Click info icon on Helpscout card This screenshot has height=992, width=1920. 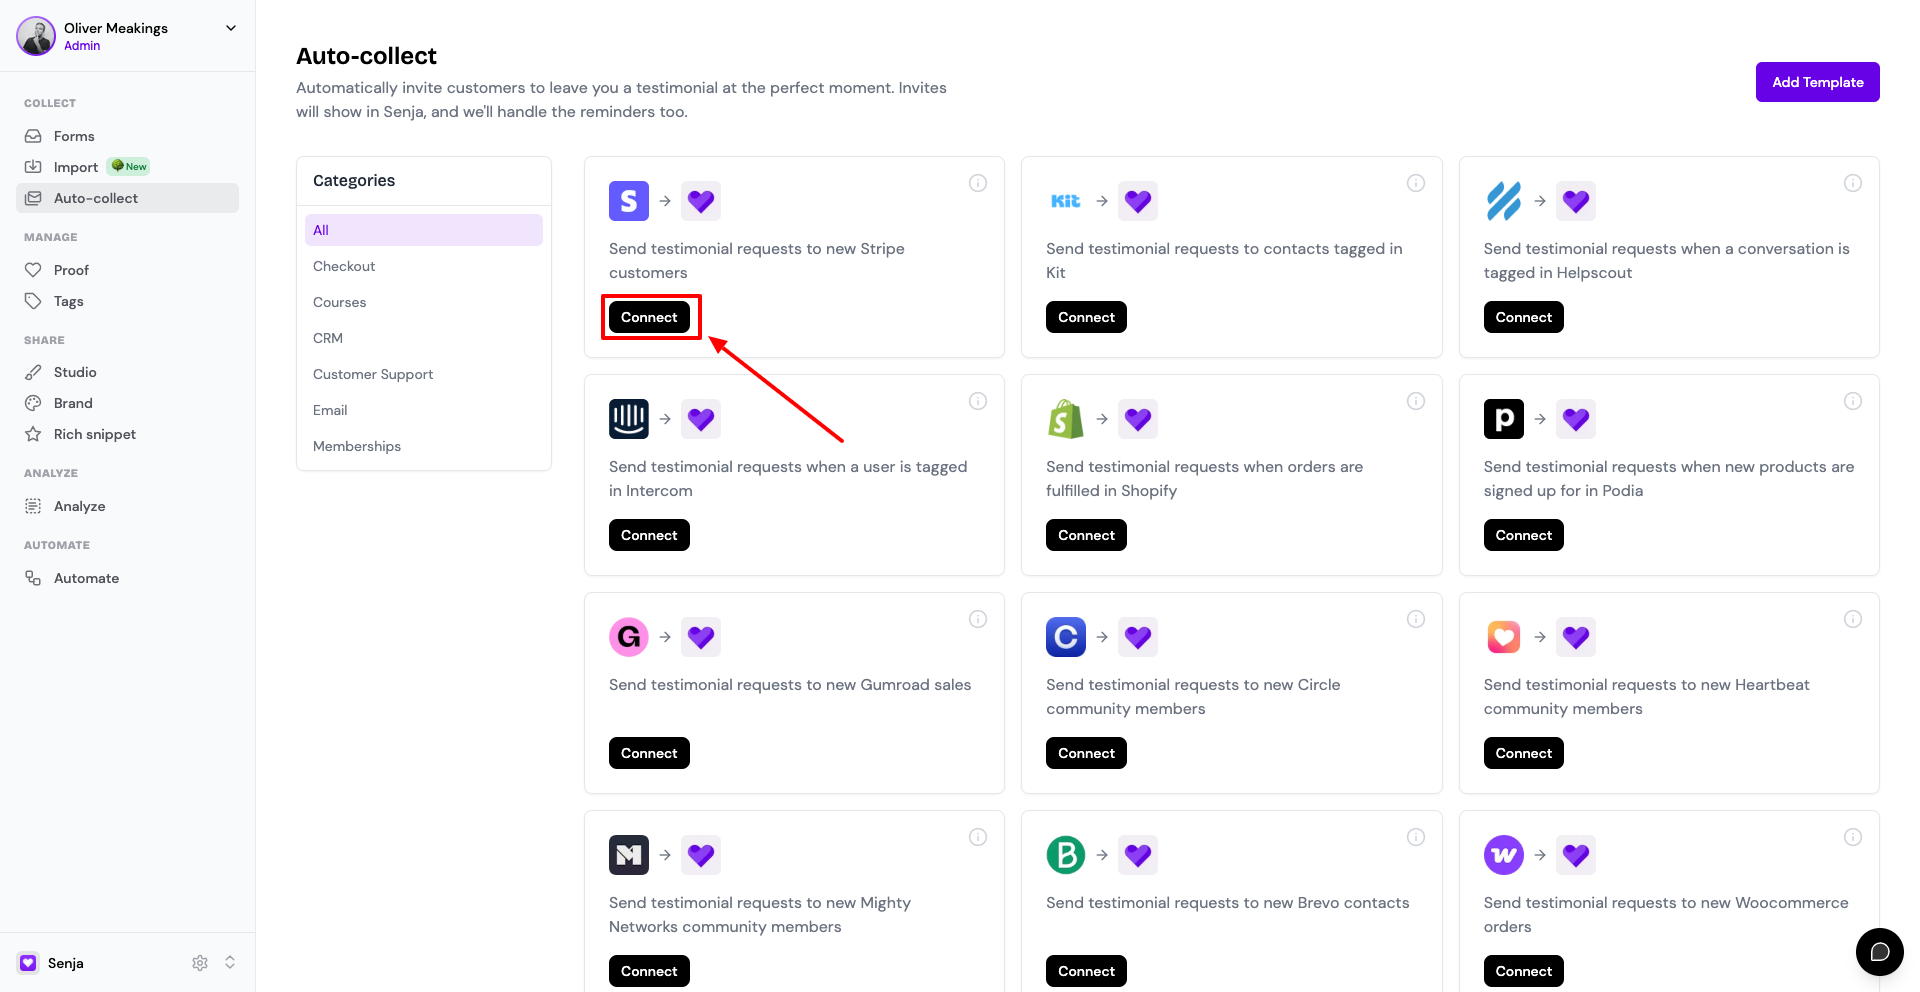click(x=1853, y=183)
